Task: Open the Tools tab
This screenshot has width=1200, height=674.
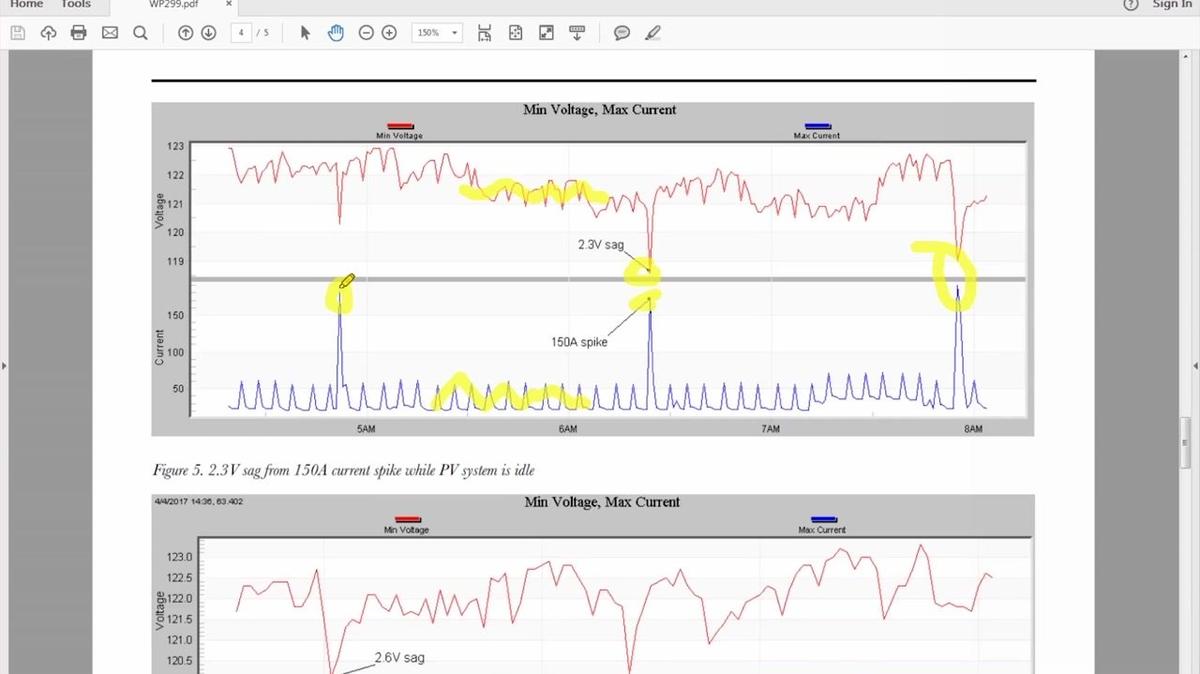Action: (76, 4)
